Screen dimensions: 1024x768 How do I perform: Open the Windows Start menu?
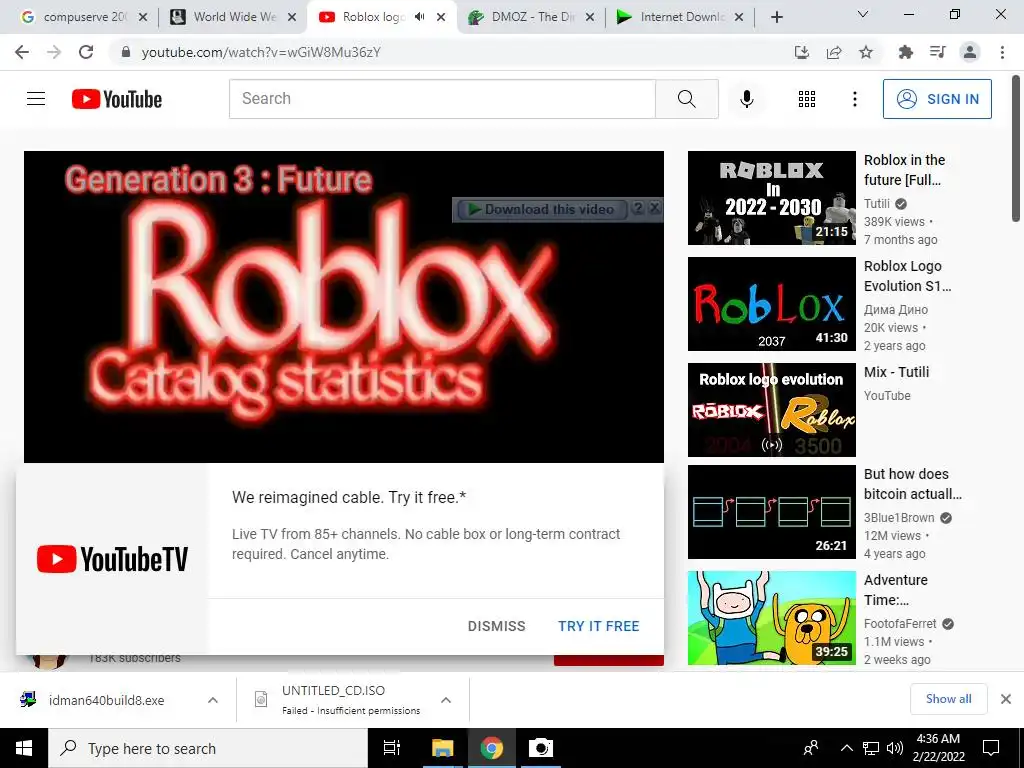[24, 748]
